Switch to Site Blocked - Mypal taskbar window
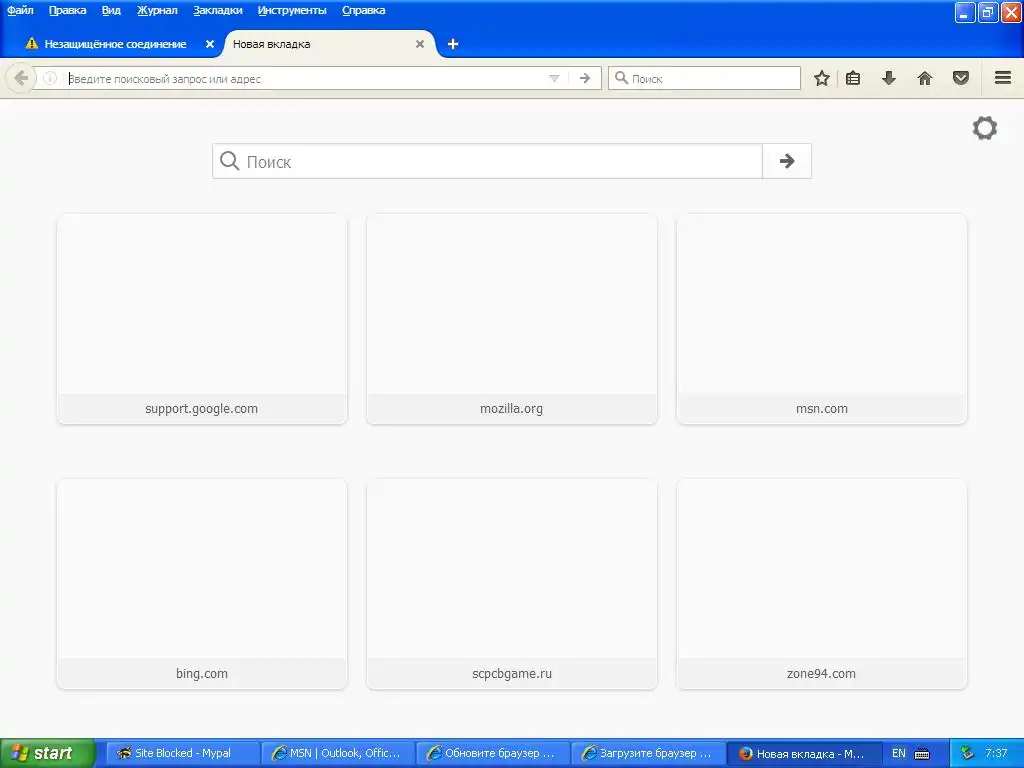 (182, 753)
